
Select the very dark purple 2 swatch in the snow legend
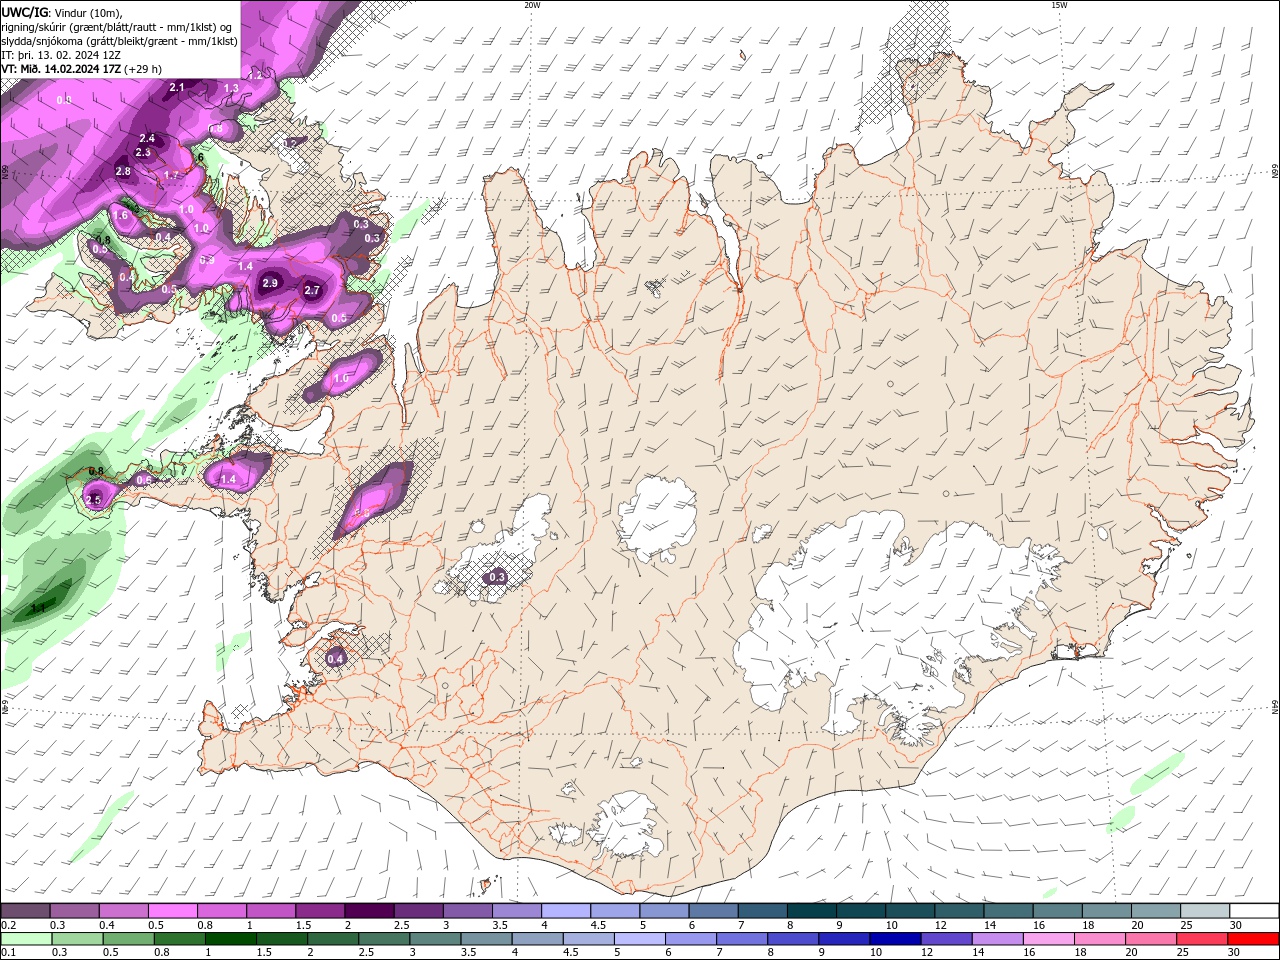tap(369, 911)
